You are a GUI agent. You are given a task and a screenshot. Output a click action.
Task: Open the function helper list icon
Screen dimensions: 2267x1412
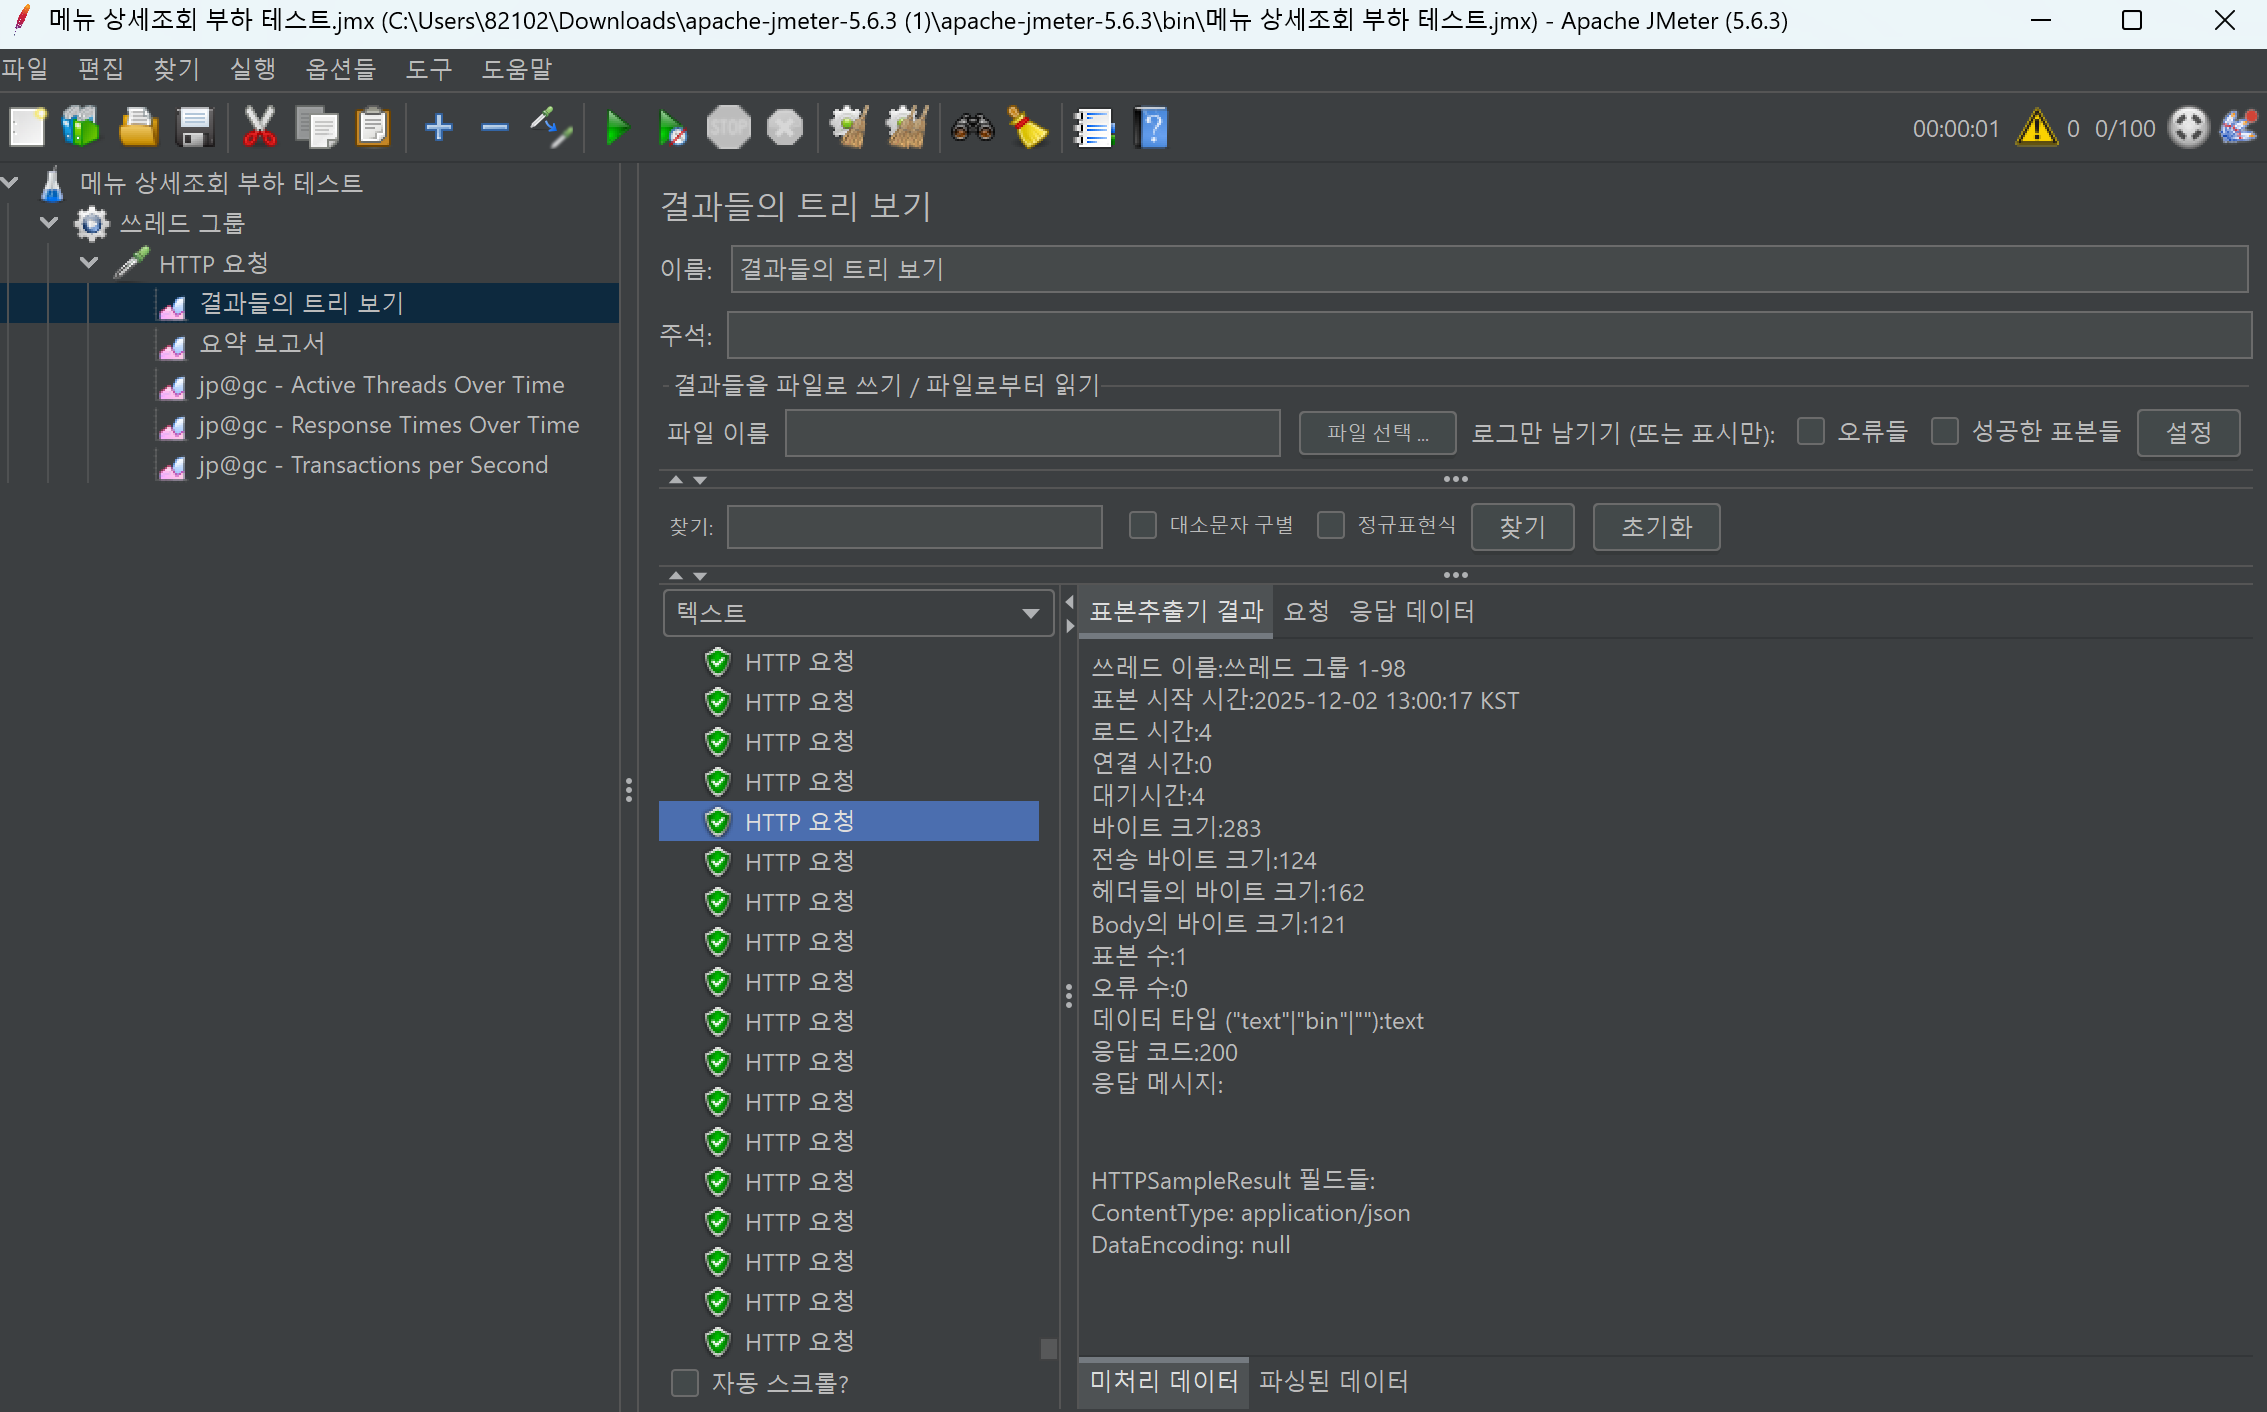[1093, 128]
